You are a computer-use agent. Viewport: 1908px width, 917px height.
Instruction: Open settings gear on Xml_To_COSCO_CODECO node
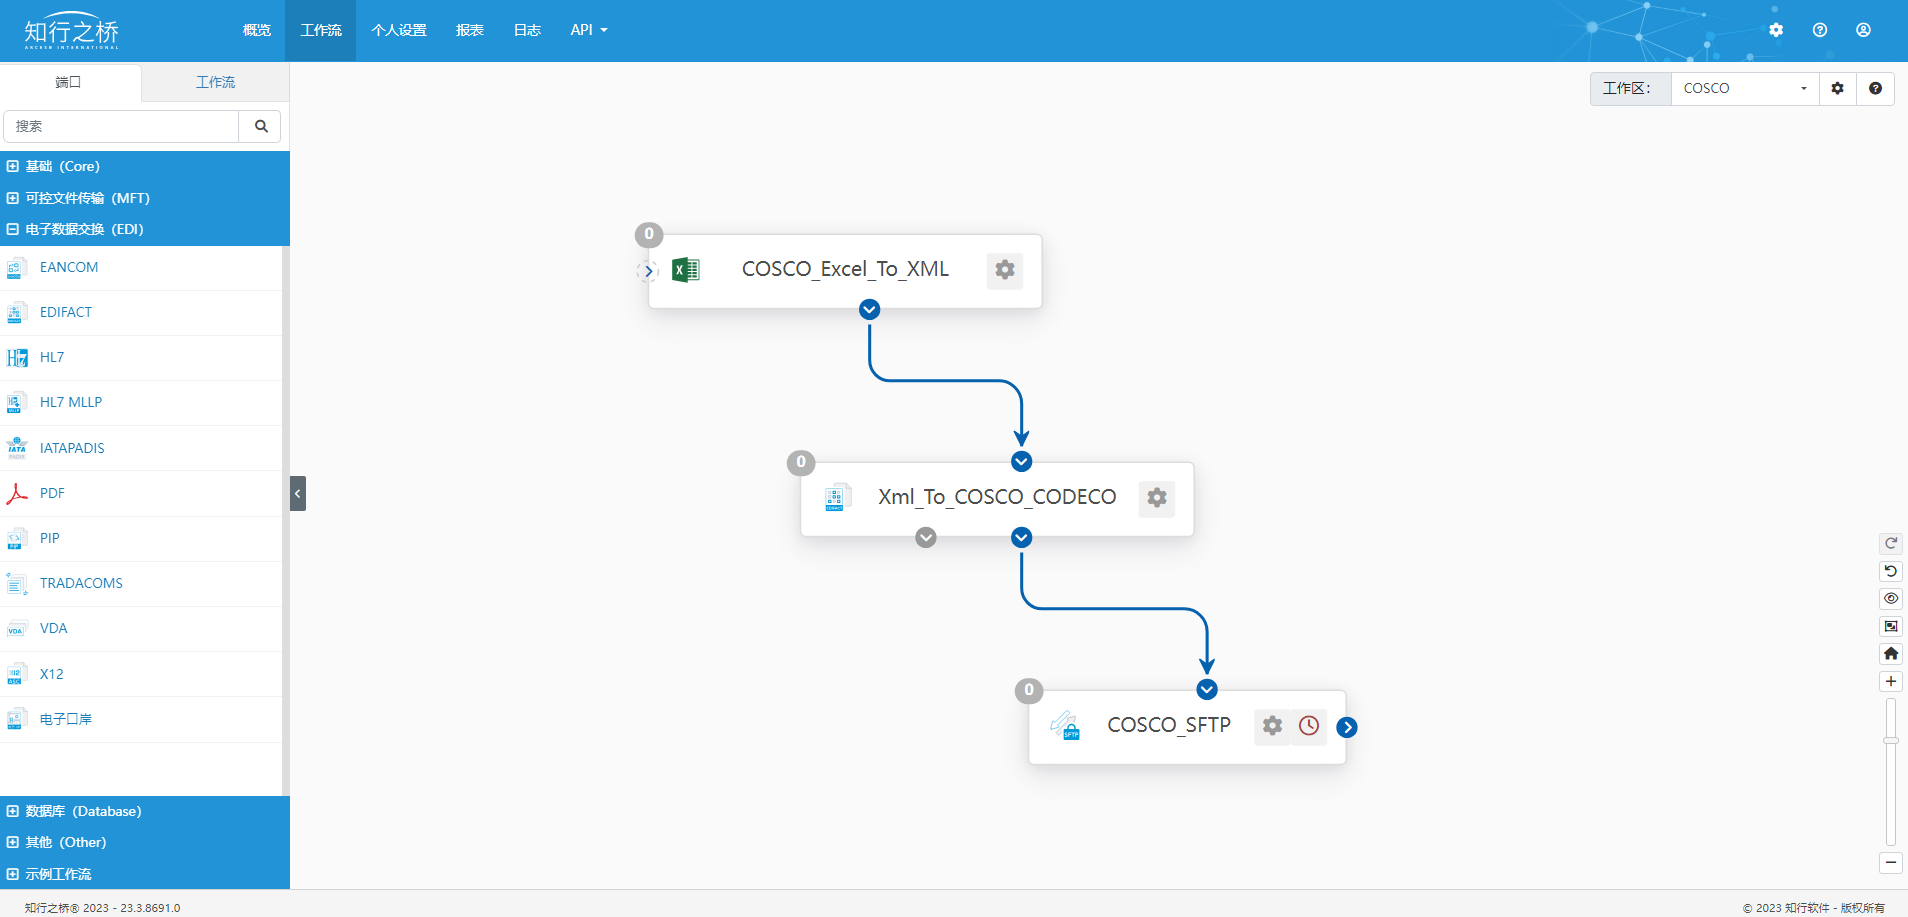pyautogui.click(x=1157, y=498)
